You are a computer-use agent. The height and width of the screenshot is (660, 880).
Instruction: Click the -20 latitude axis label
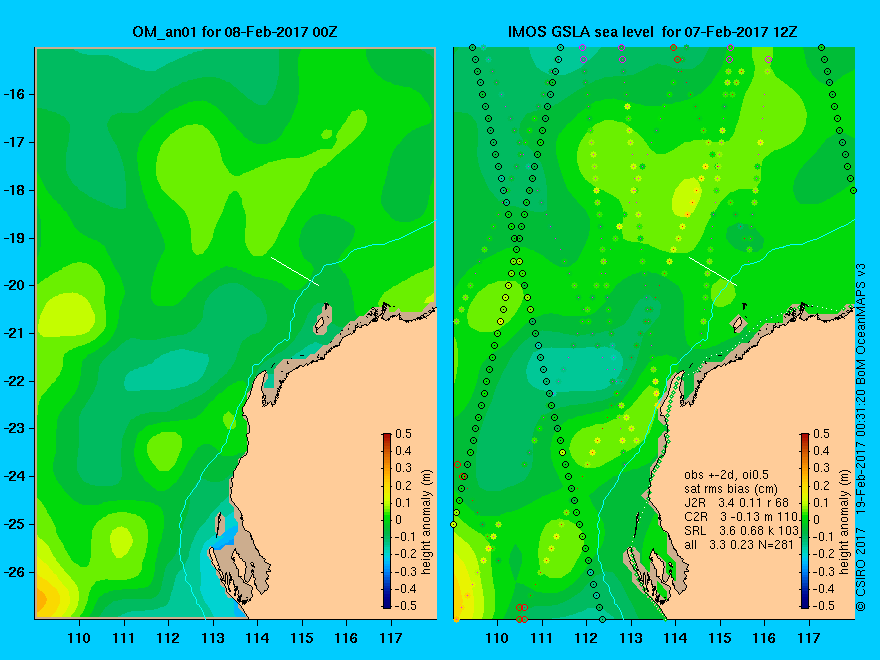point(13,286)
